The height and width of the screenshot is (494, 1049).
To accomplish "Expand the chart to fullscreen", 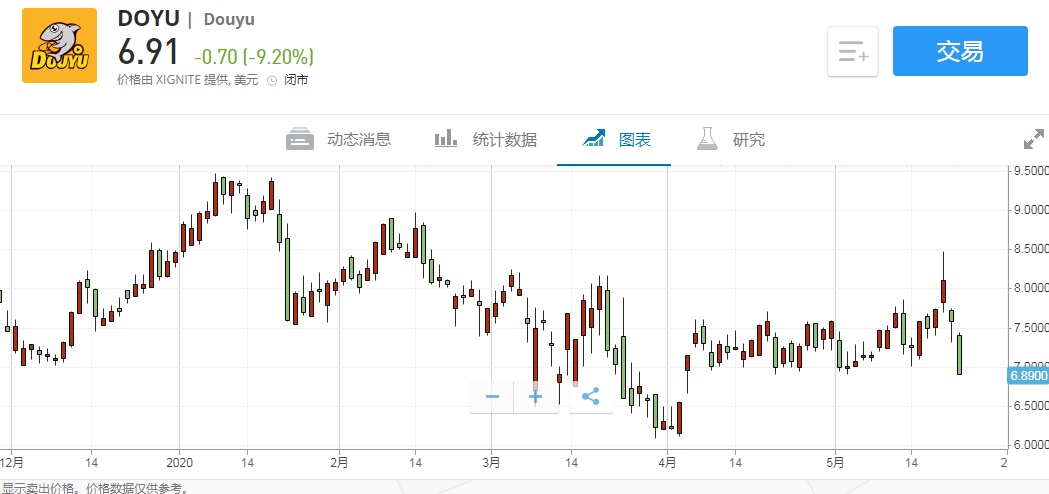I will pos(1033,140).
